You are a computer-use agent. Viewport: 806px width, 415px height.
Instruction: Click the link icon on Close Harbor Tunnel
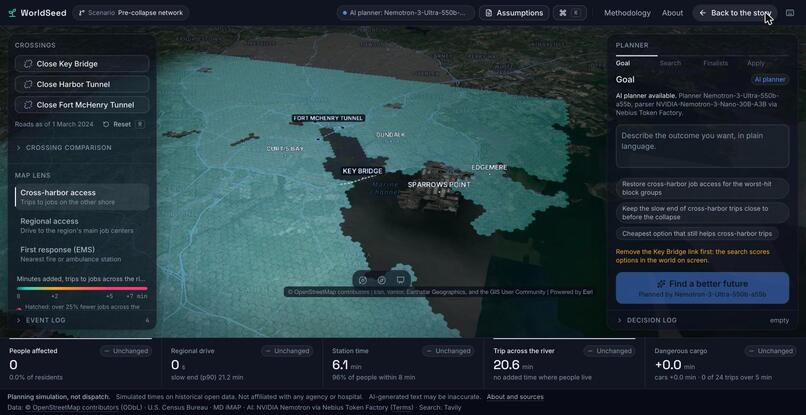tap(28, 84)
